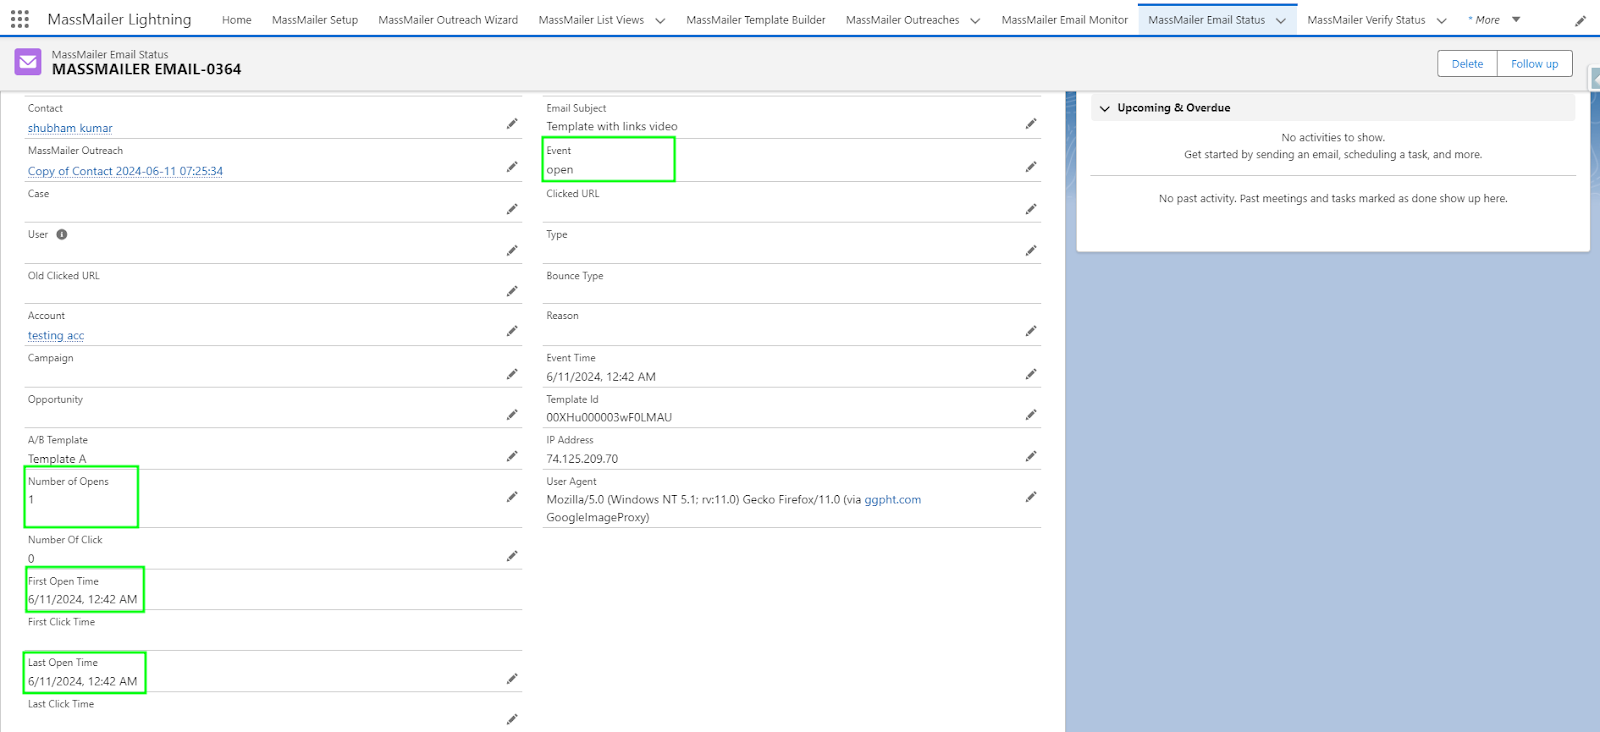Screen dimensions: 1600x732
Task: Edit the IP Address pencil icon
Action: pos(1031,456)
